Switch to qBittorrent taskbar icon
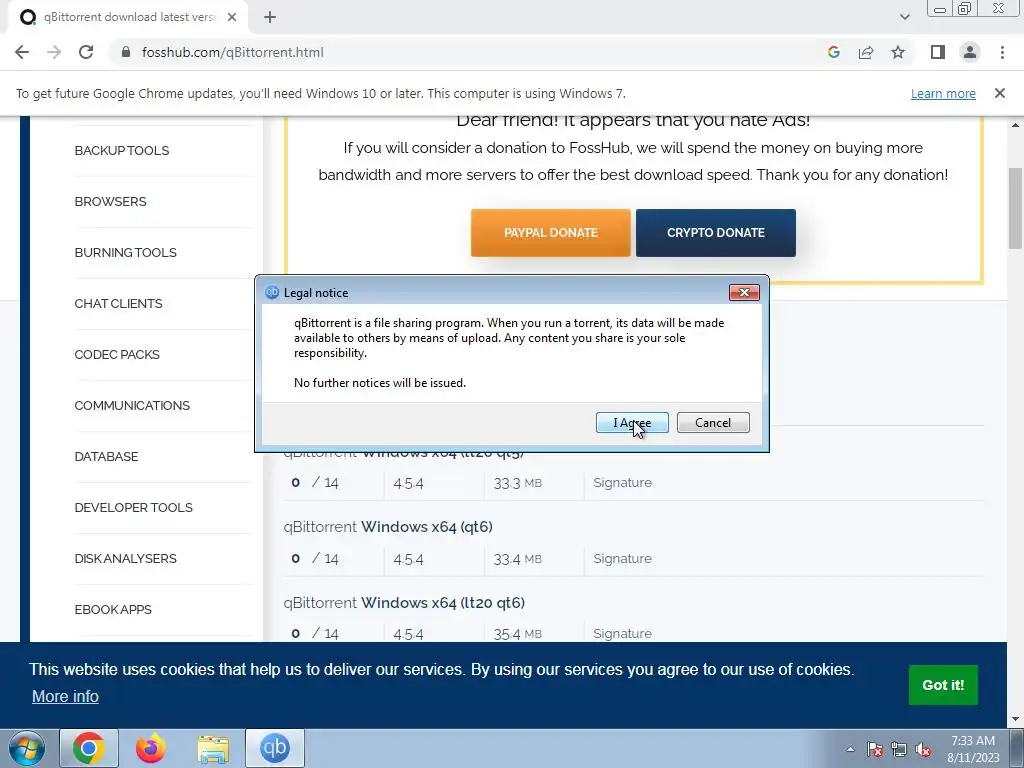Screen dimensions: 1024x768 275,748
